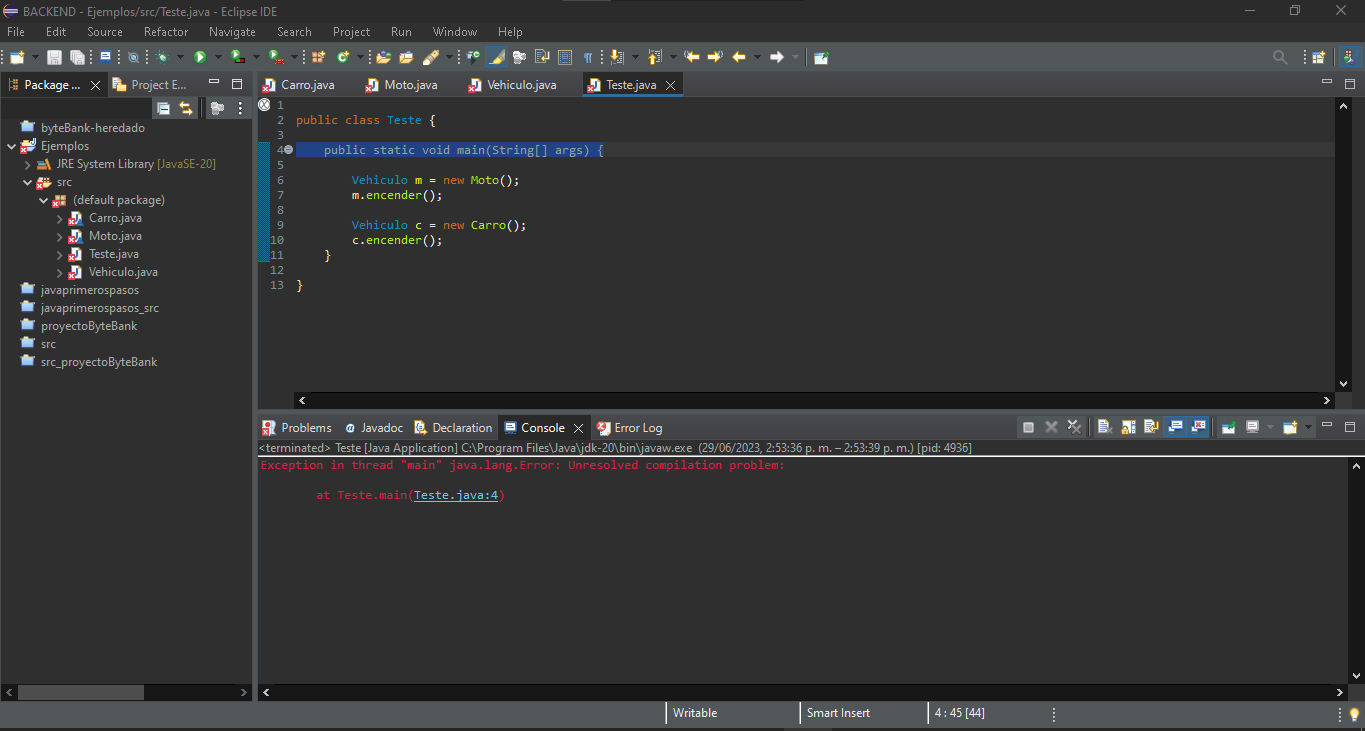This screenshot has width=1365, height=731.
Task: Open the Navigate menu
Action: pos(232,32)
